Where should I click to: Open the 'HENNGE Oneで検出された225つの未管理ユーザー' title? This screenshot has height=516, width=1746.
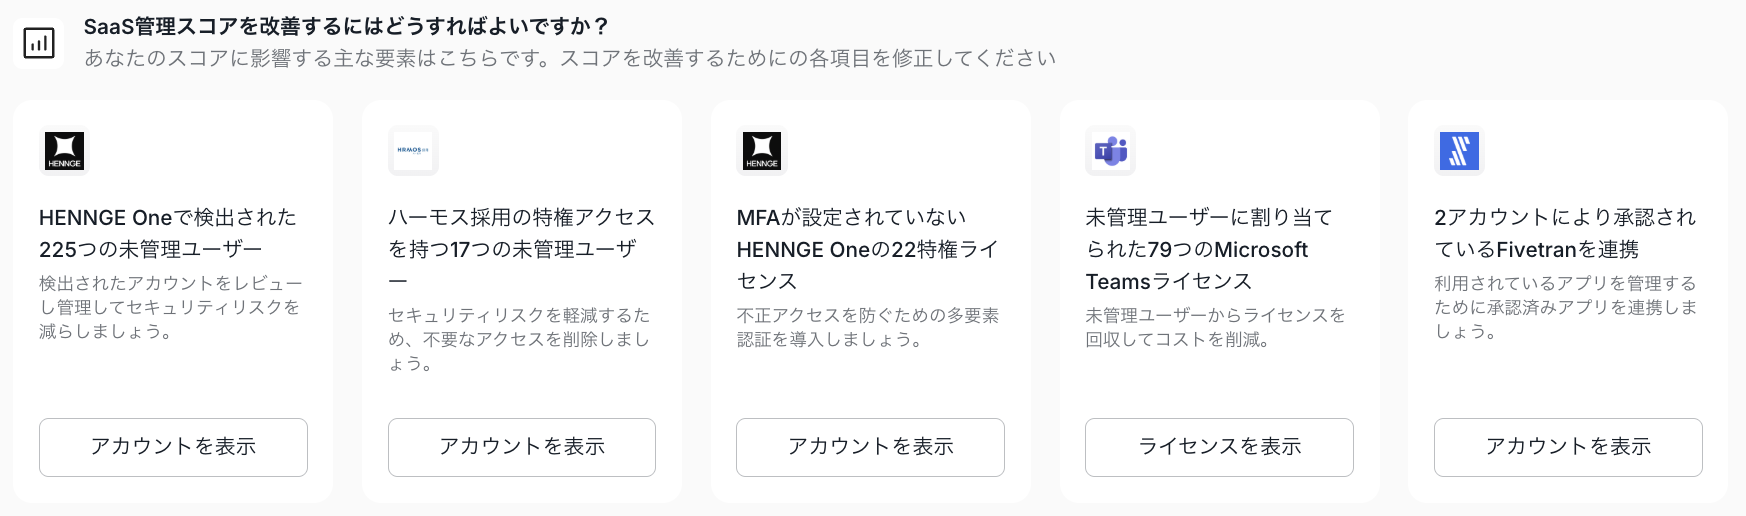coord(168,233)
